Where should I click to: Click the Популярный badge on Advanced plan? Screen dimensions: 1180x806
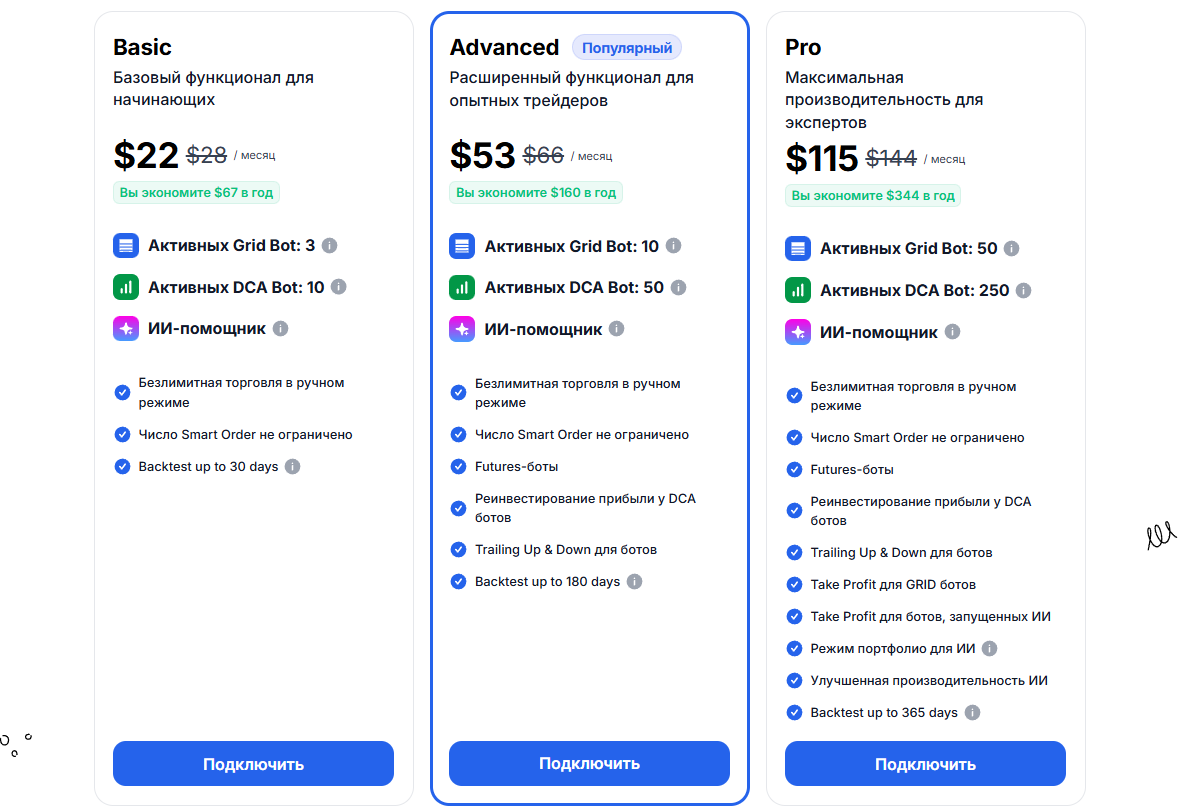pos(627,47)
